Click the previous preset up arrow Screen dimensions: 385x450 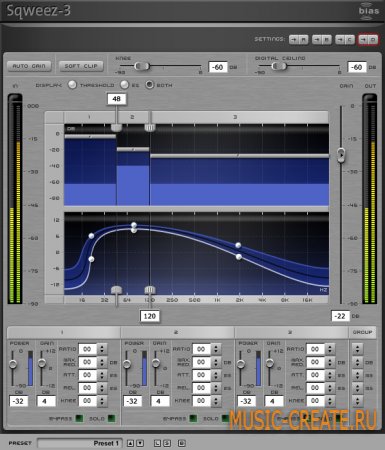(x=130, y=443)
